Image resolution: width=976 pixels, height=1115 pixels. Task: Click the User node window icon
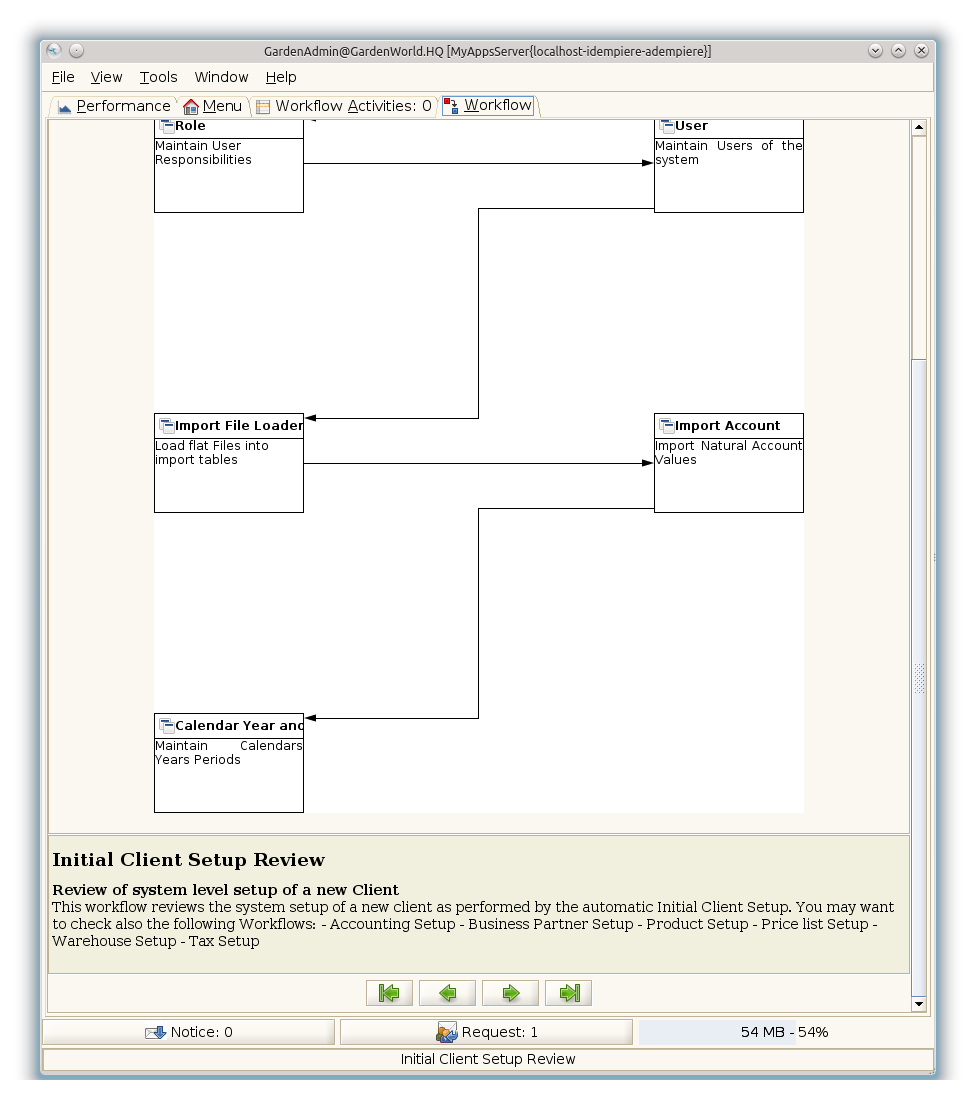(667, 127)
